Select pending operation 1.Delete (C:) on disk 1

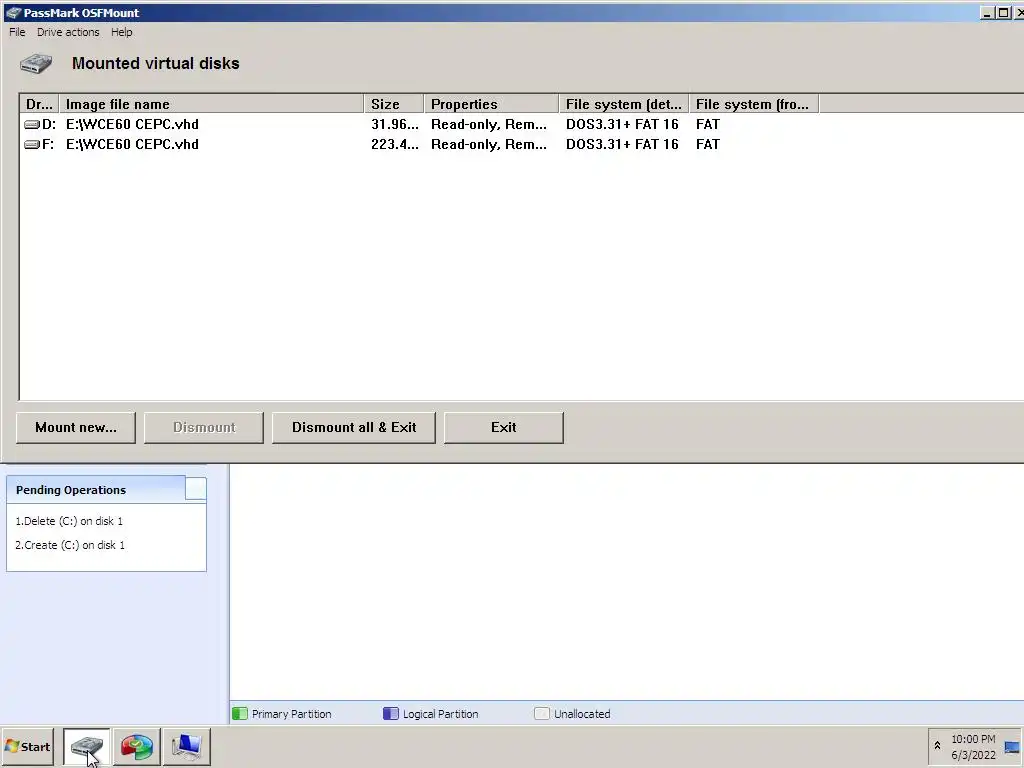click(69, 521)
